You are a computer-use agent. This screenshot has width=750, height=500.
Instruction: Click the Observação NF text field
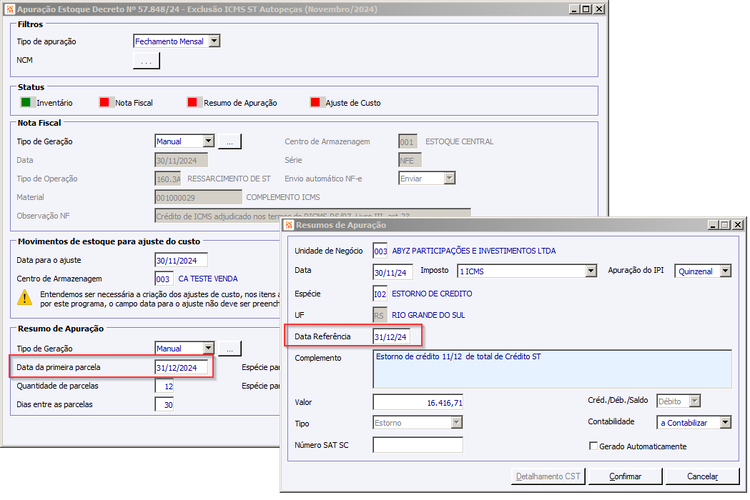313,216
